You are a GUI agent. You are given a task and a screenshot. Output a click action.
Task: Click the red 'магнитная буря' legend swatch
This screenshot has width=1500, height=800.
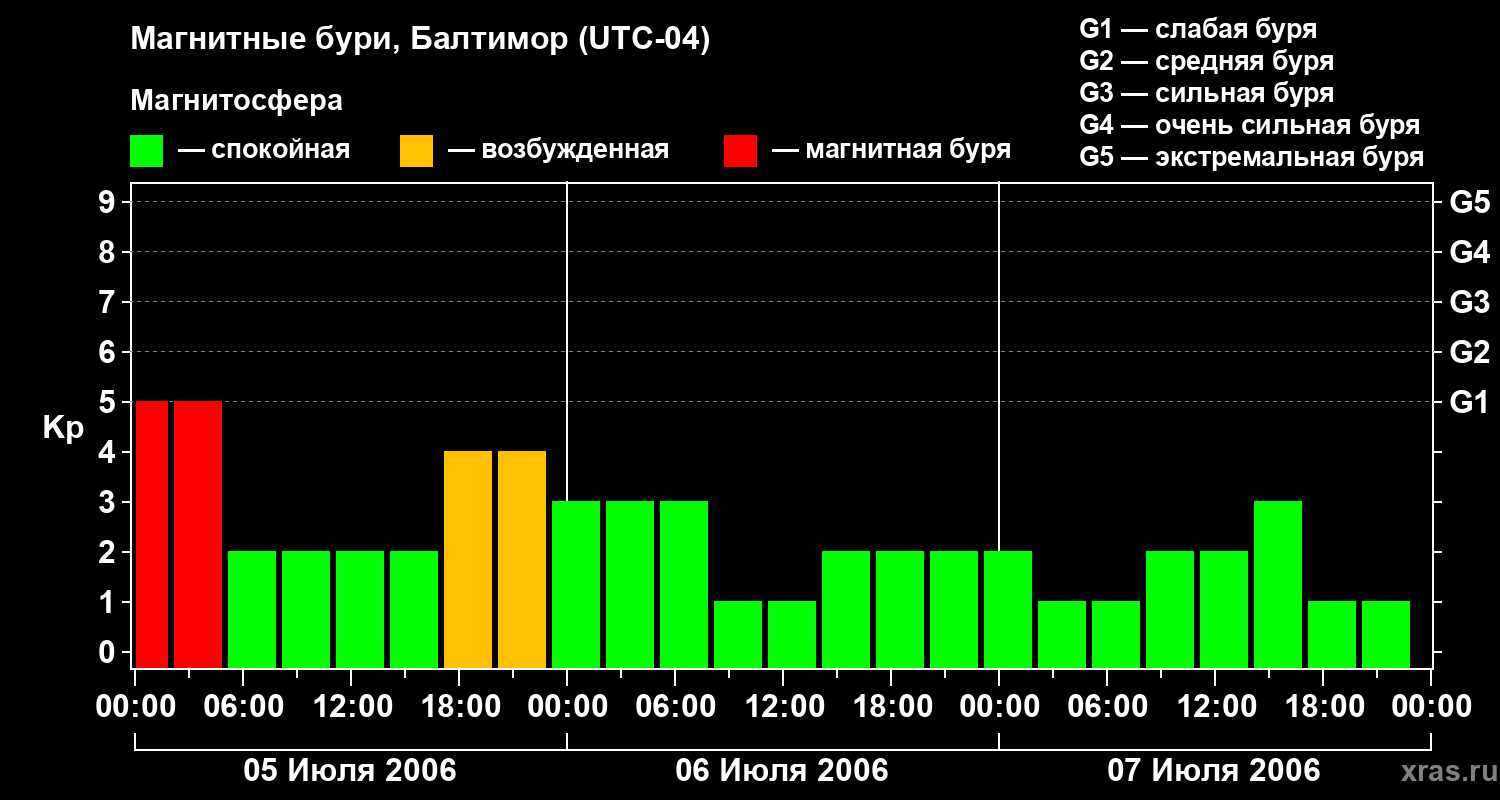(x=740, y=151)
